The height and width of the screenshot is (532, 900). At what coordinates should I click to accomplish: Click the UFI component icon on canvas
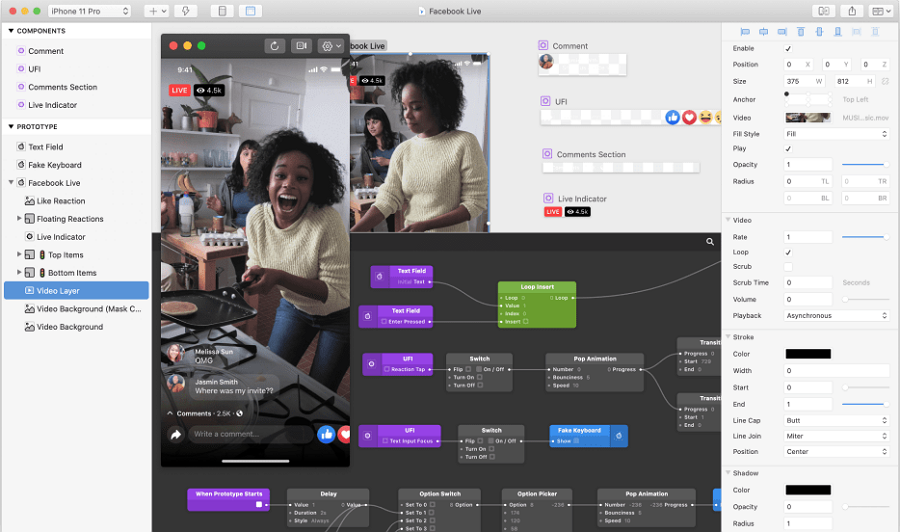click(545, 101)
